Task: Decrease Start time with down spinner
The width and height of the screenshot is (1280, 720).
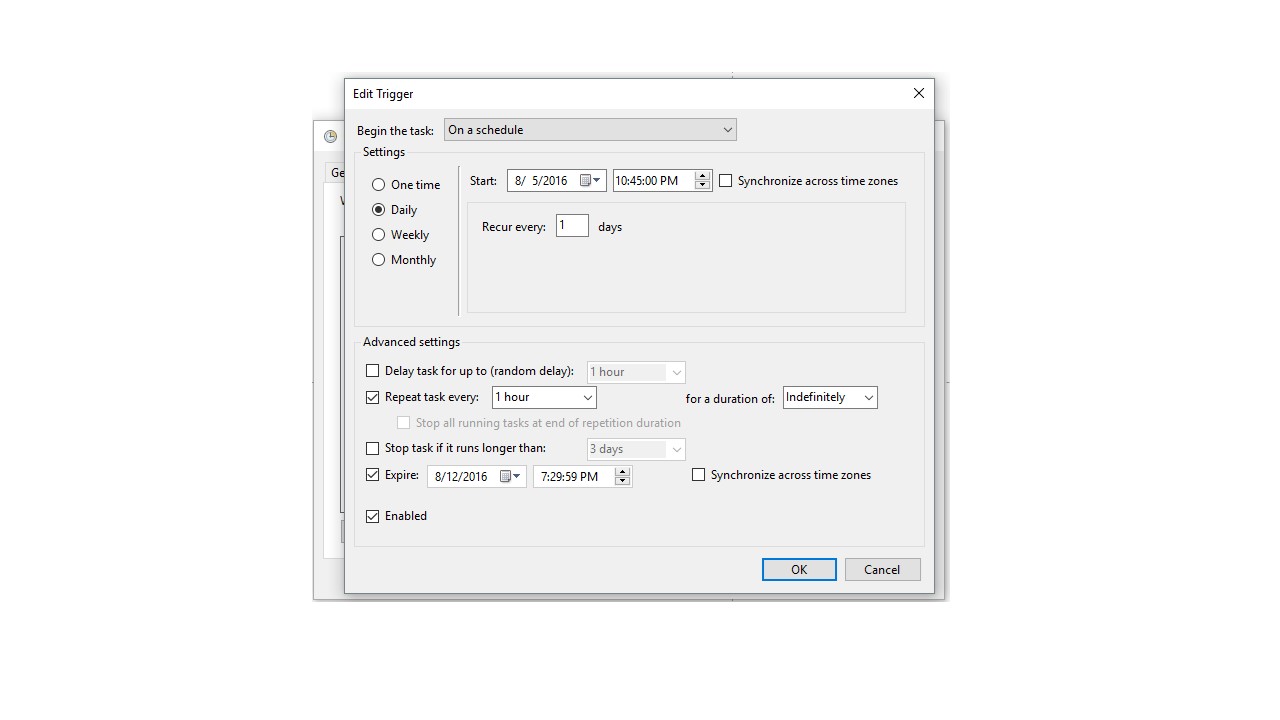Action: pos(702,186)
